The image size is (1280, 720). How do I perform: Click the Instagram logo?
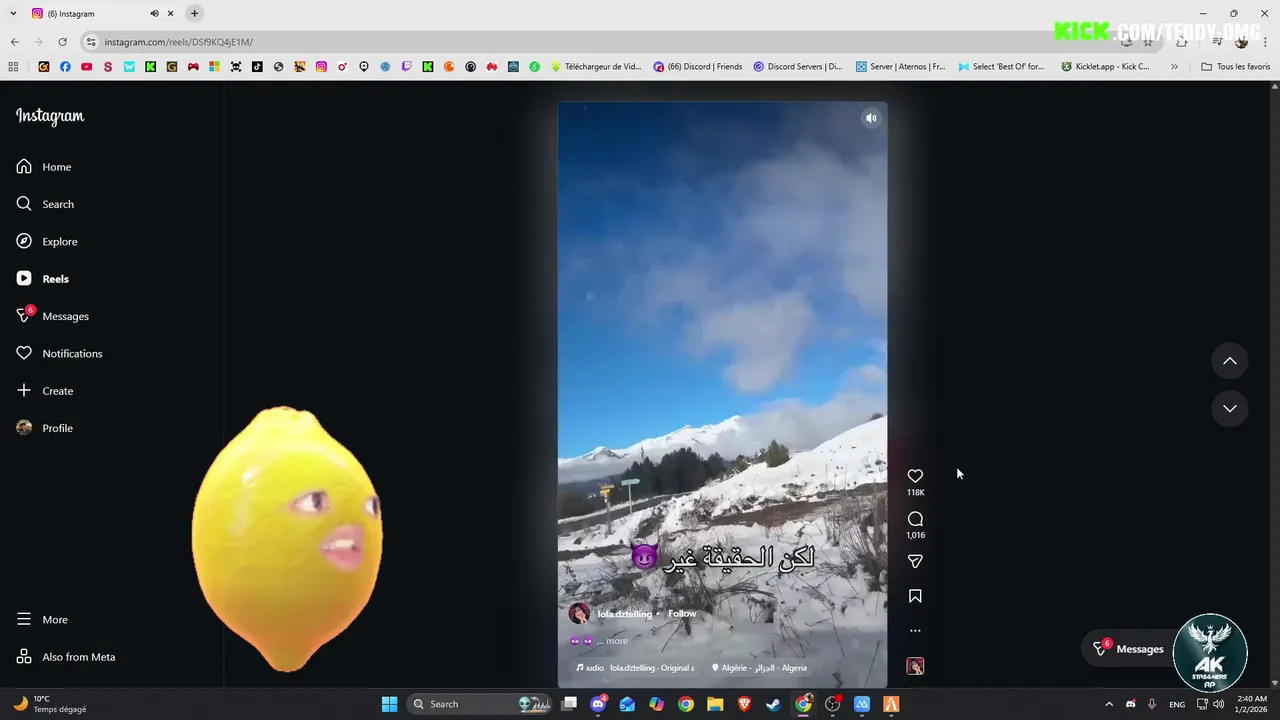pos(50,116)
